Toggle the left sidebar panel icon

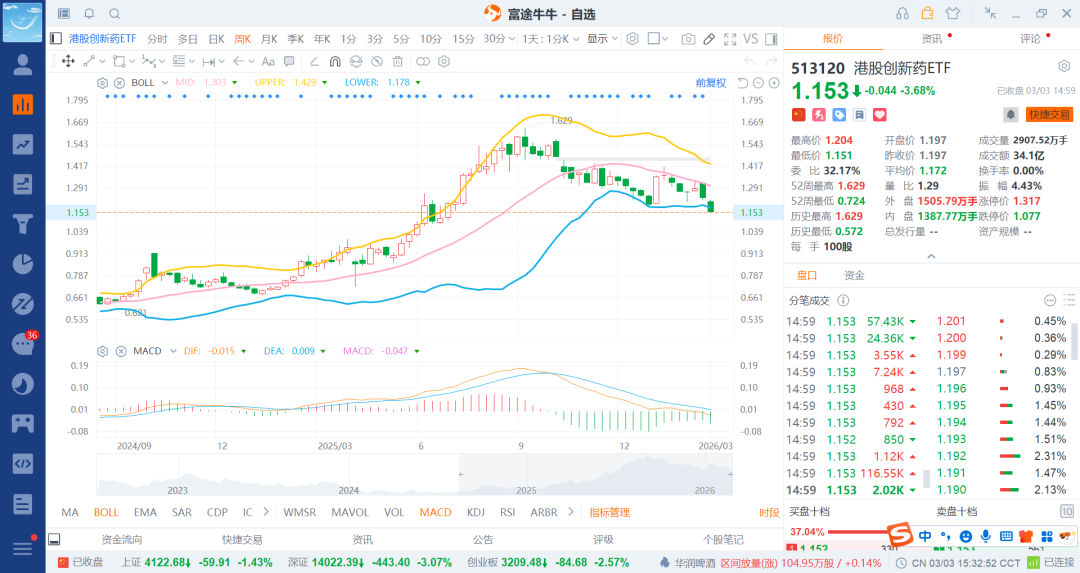pyautogui.click(x=56, y=39)
